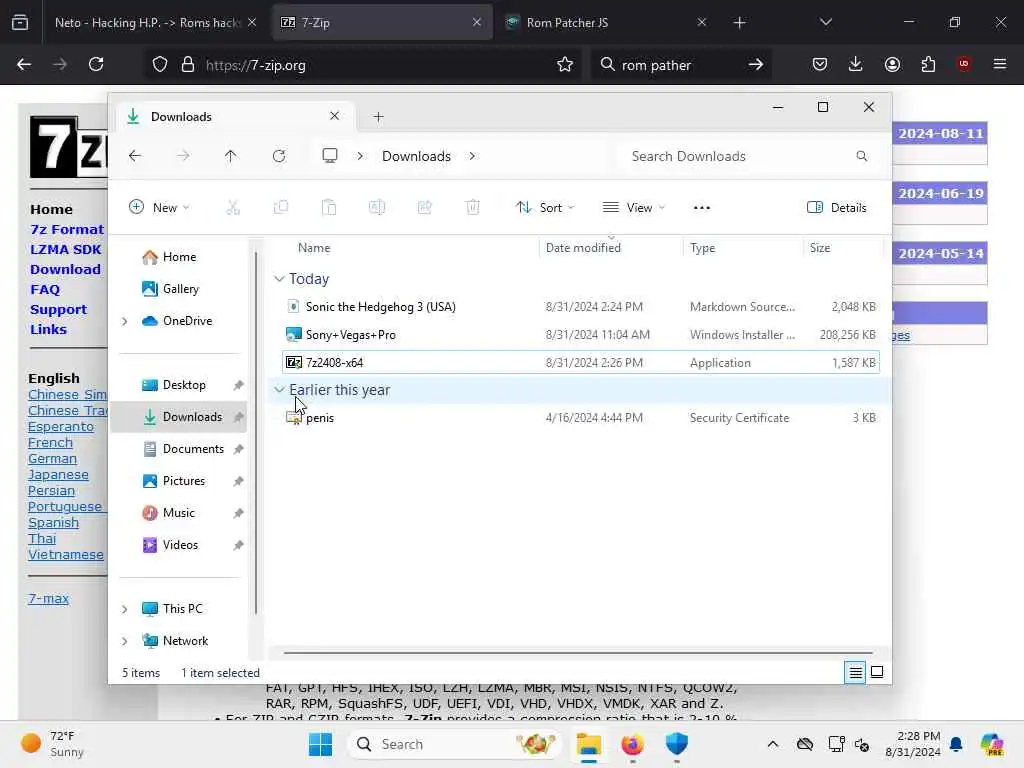The image size is (1024, 768).
Task: Open the See more (three dots) menu
Action: click(x=701, y=208)
